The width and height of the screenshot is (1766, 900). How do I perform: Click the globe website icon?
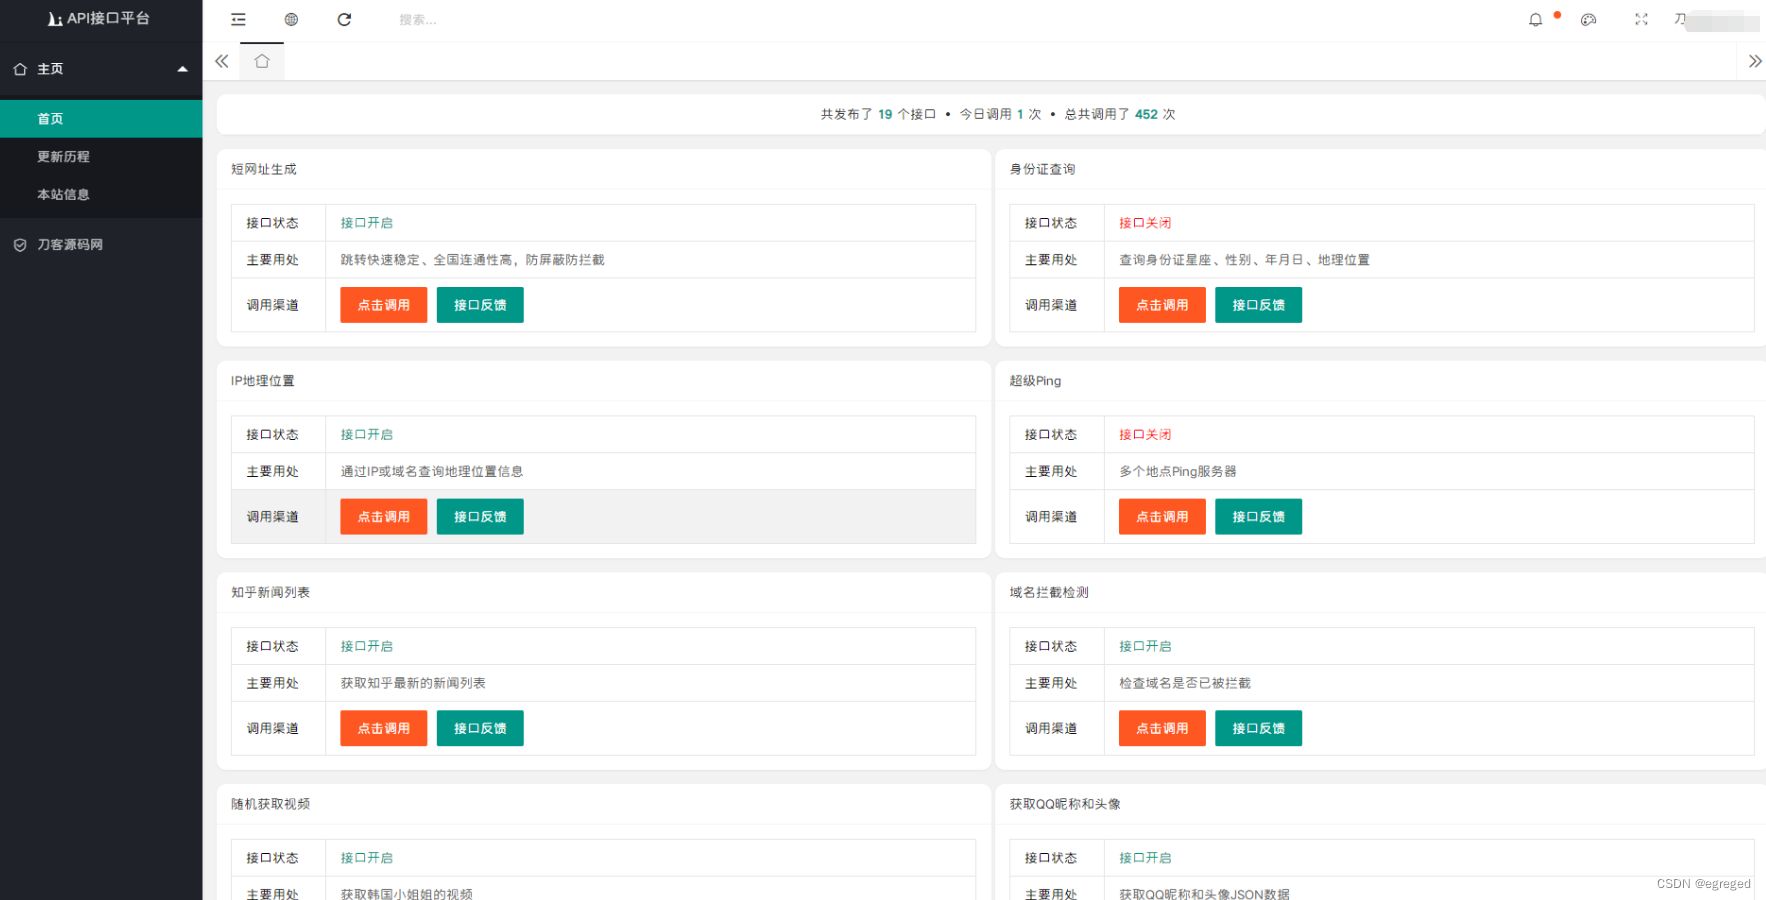[x=291, y=20]
